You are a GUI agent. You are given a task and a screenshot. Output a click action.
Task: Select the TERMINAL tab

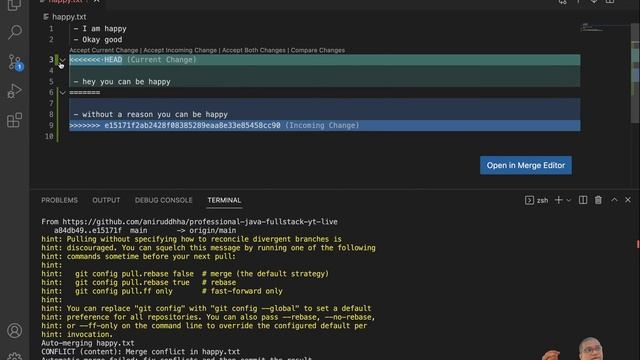tap(224, 200)
